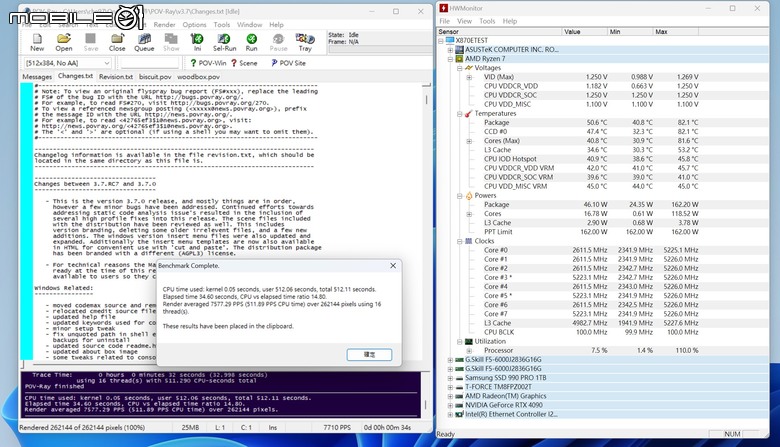Open POV Site link button
780x447 pixels.
[288, 63]
